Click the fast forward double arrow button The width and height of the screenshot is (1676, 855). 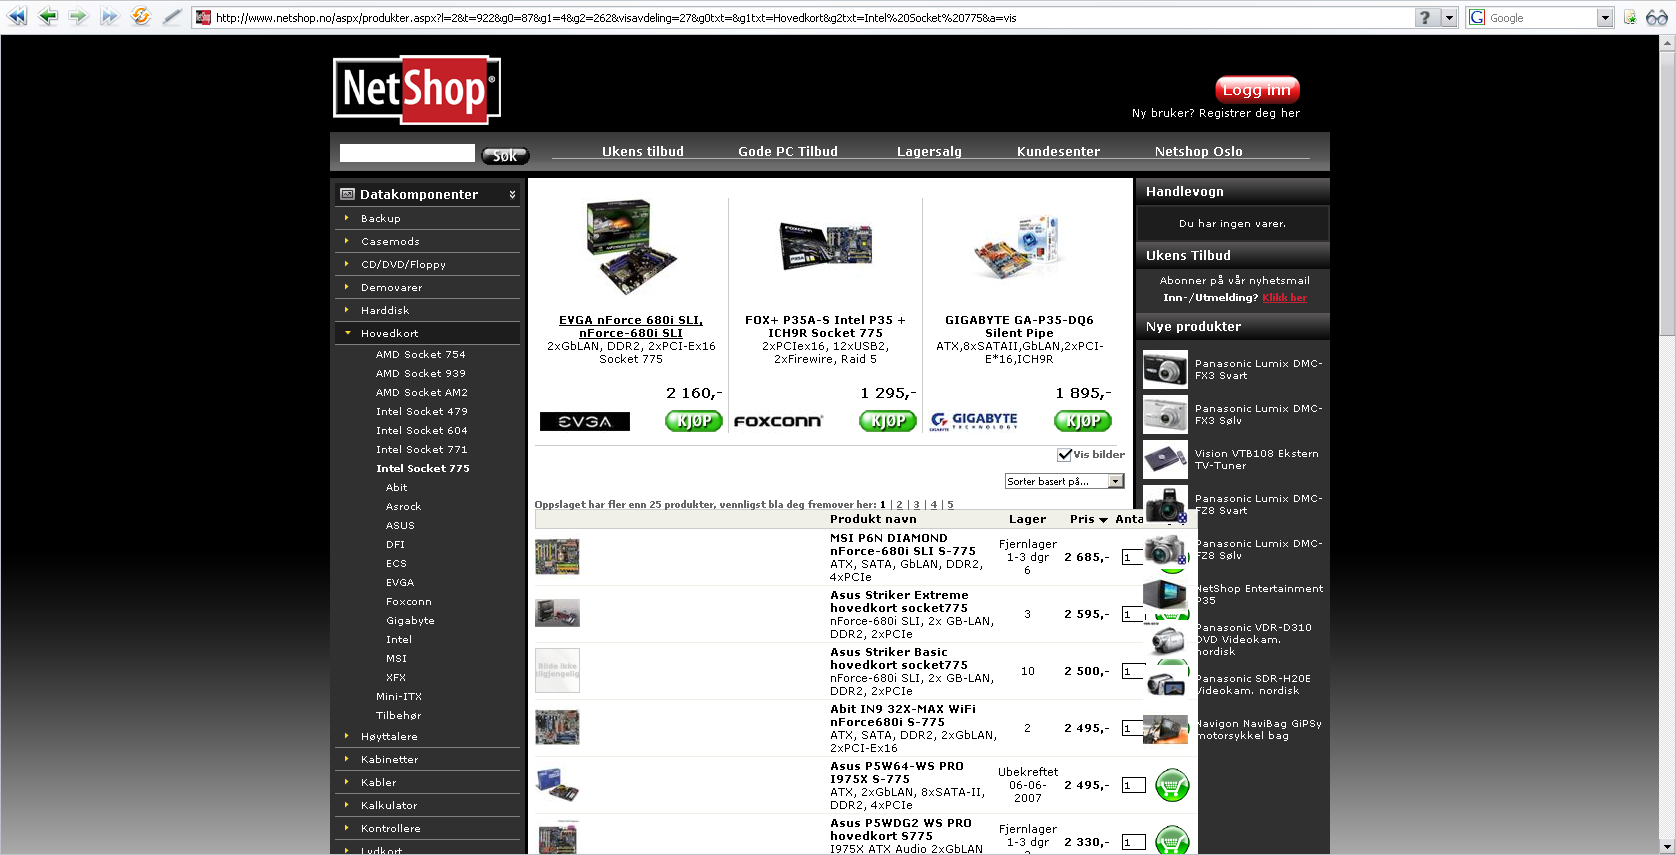point(109,17)
